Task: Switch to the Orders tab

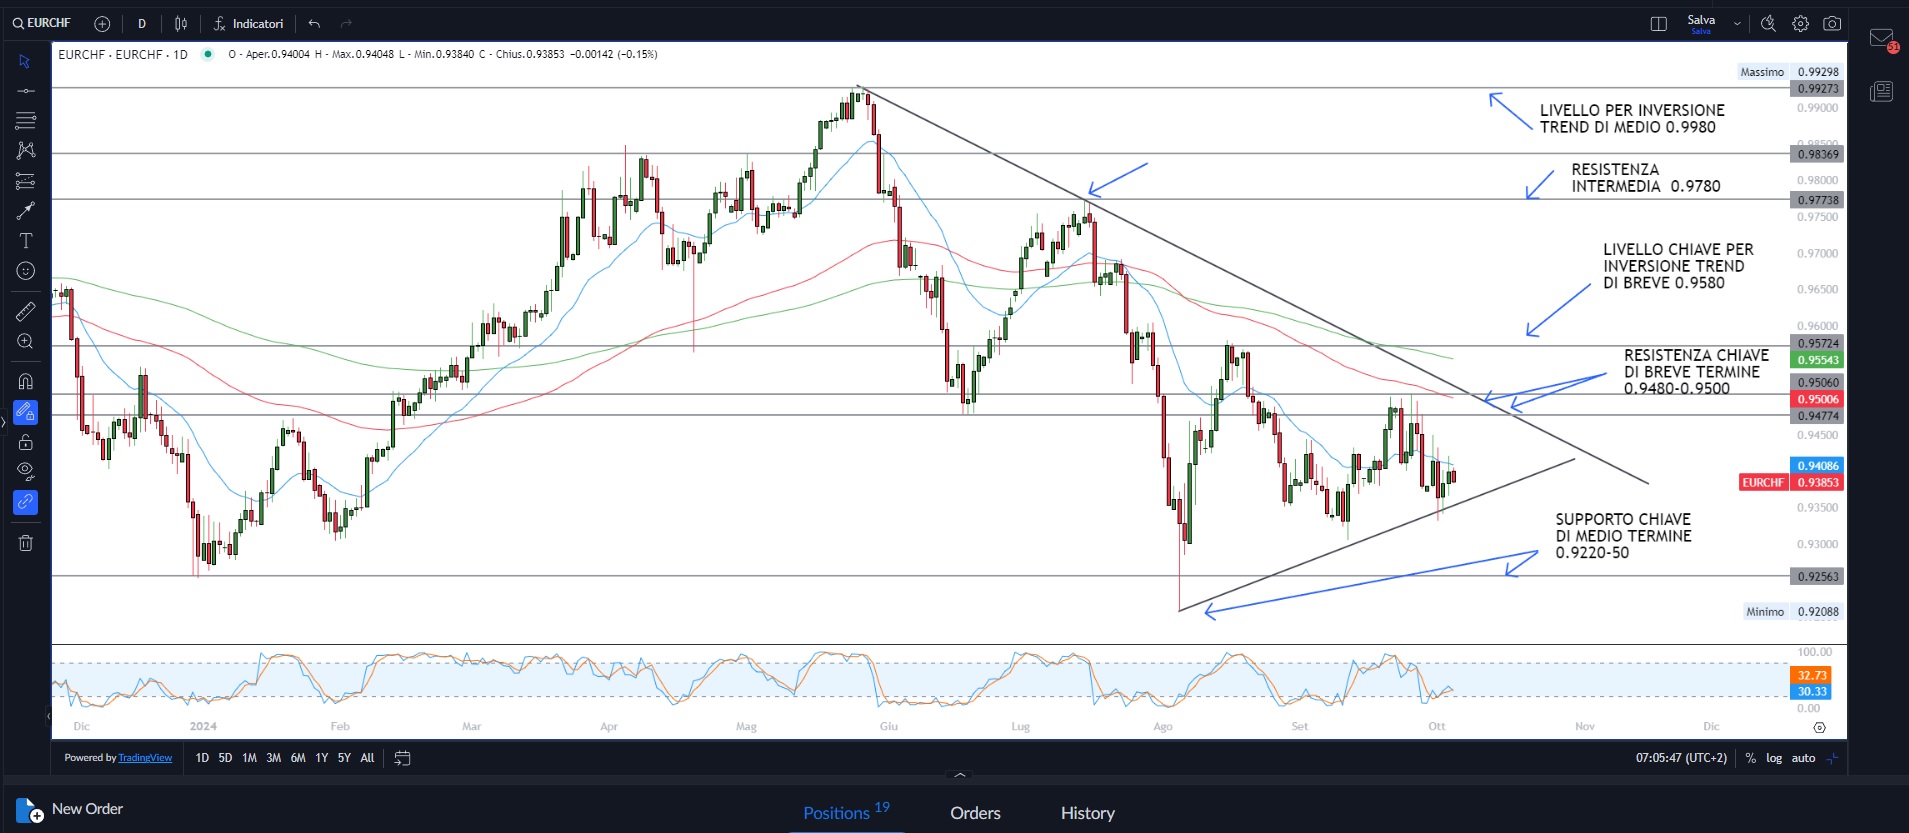Action: click(x=975, y=813)
